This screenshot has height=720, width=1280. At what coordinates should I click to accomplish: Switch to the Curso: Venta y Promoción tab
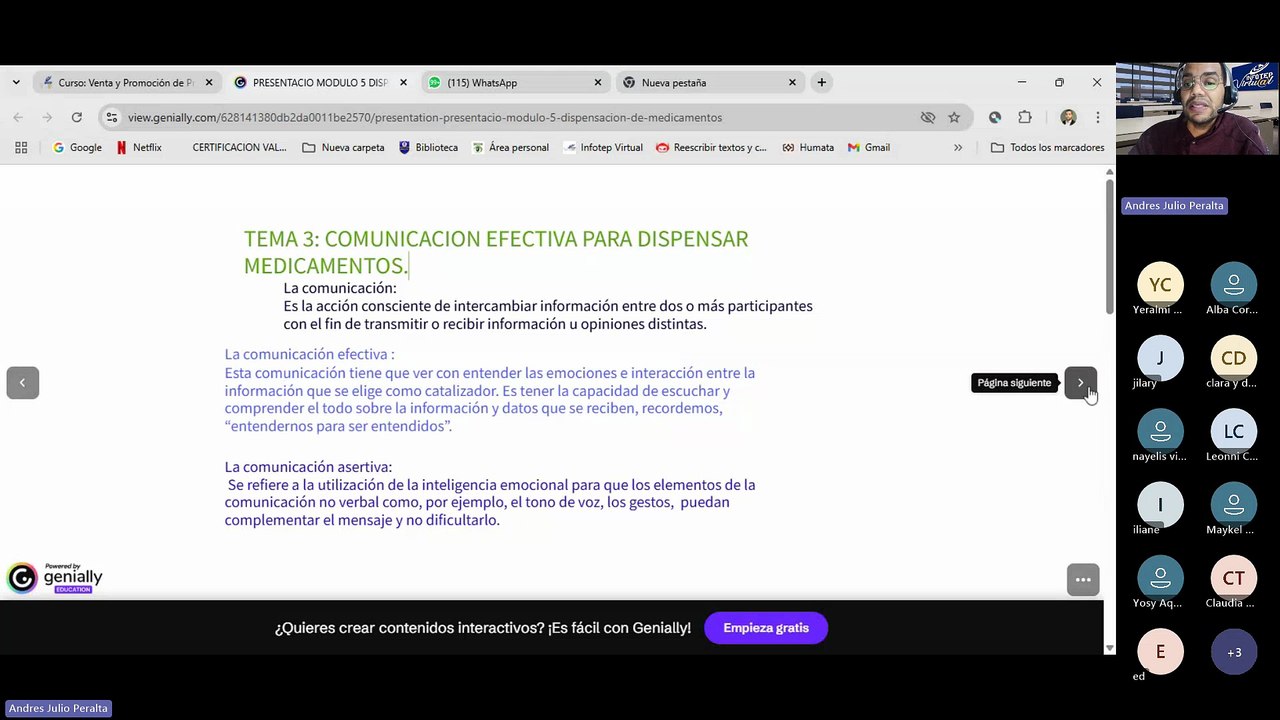(126, 82)
